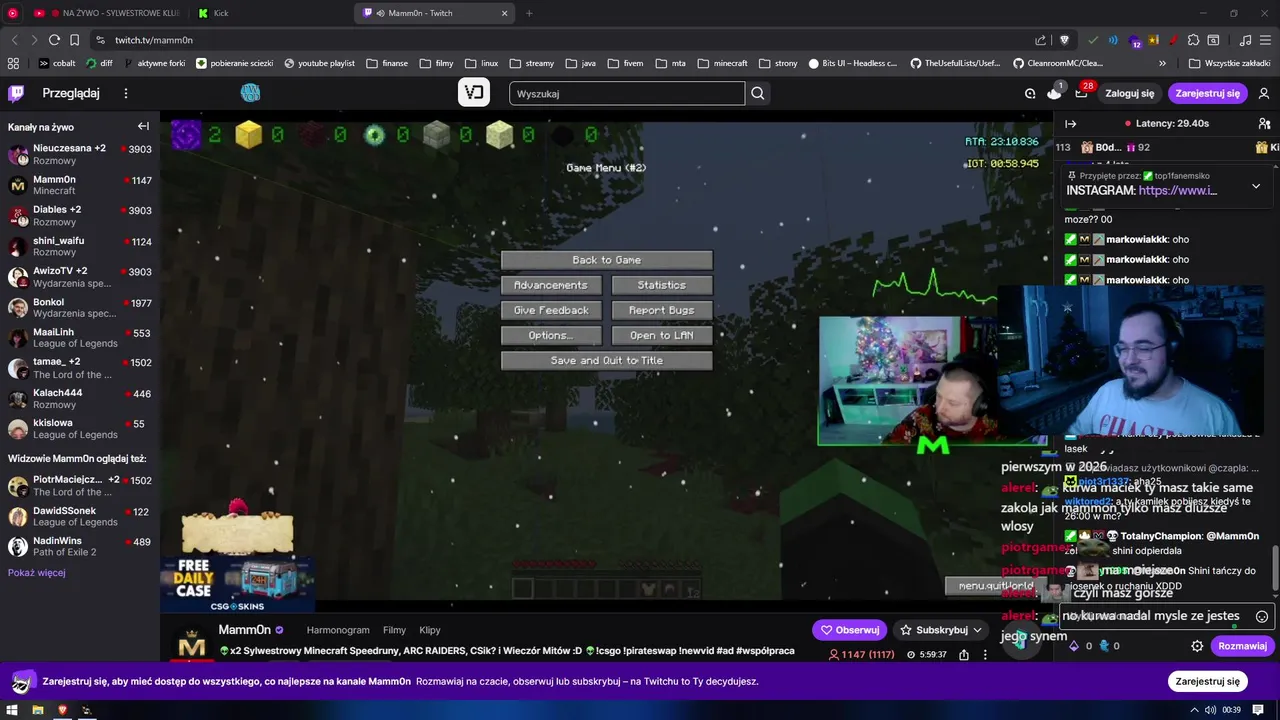The width and height of the screenshot is (1280, 720).
Task: Open the cobalt bookmark
Action: coord(57,63)
